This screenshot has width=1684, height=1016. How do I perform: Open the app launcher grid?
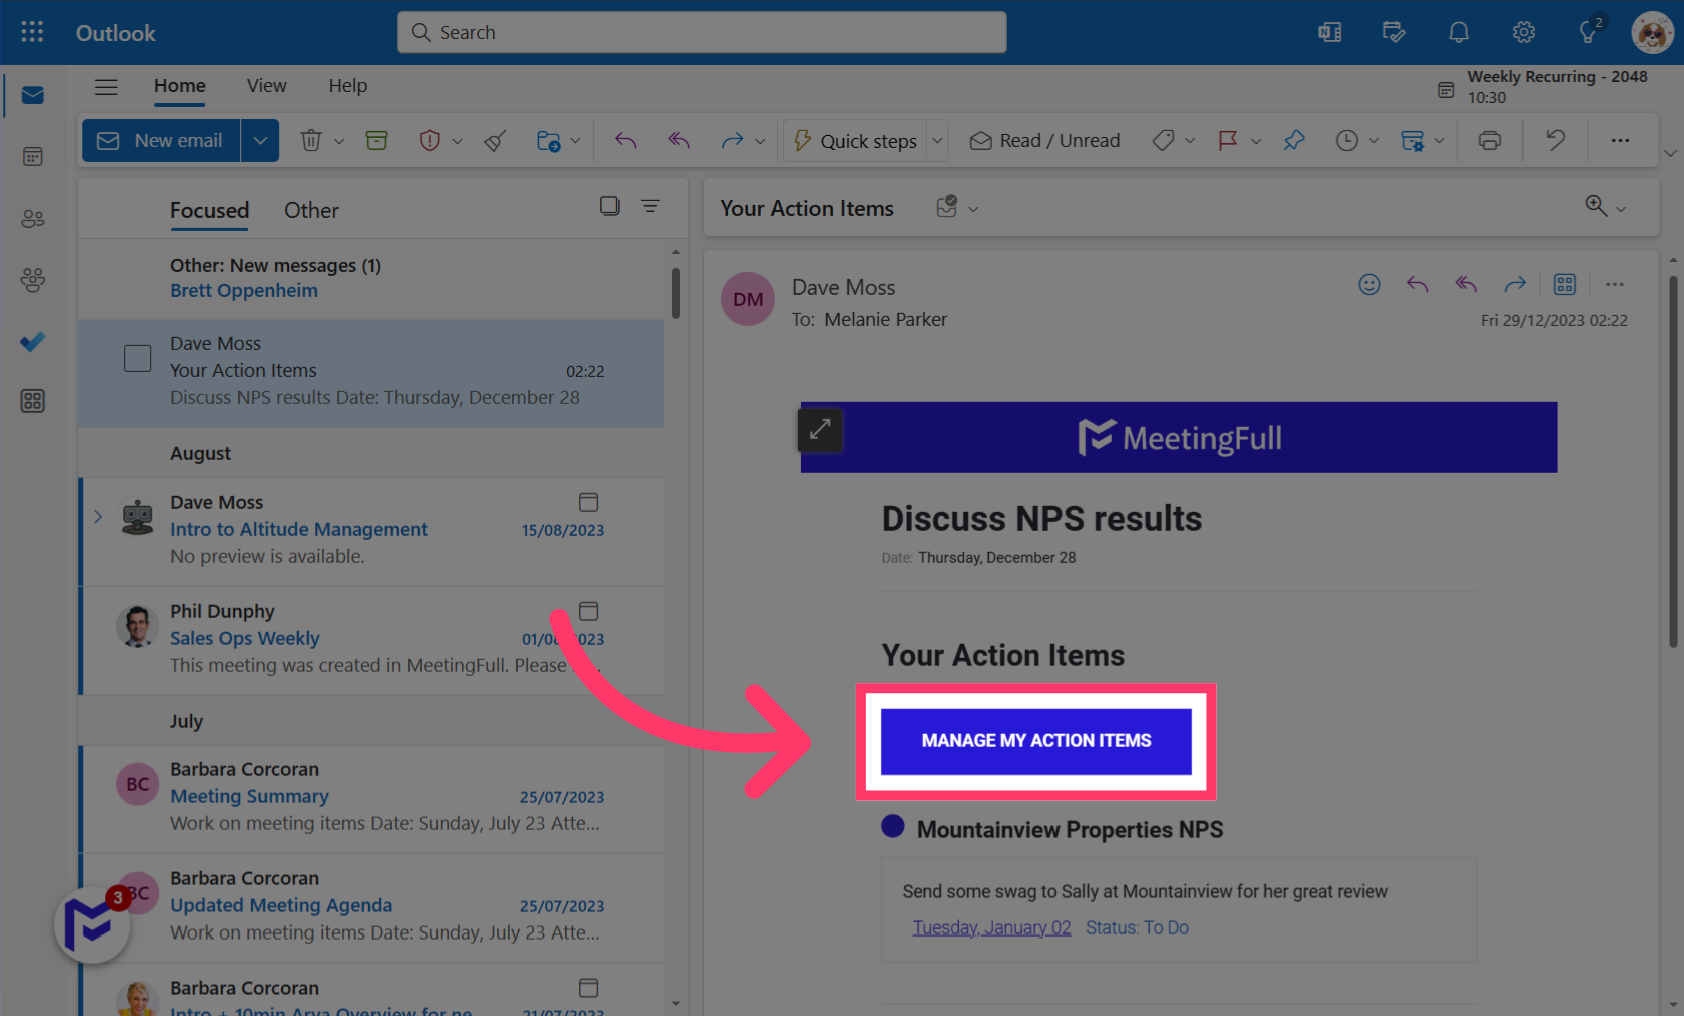(32, 32)
